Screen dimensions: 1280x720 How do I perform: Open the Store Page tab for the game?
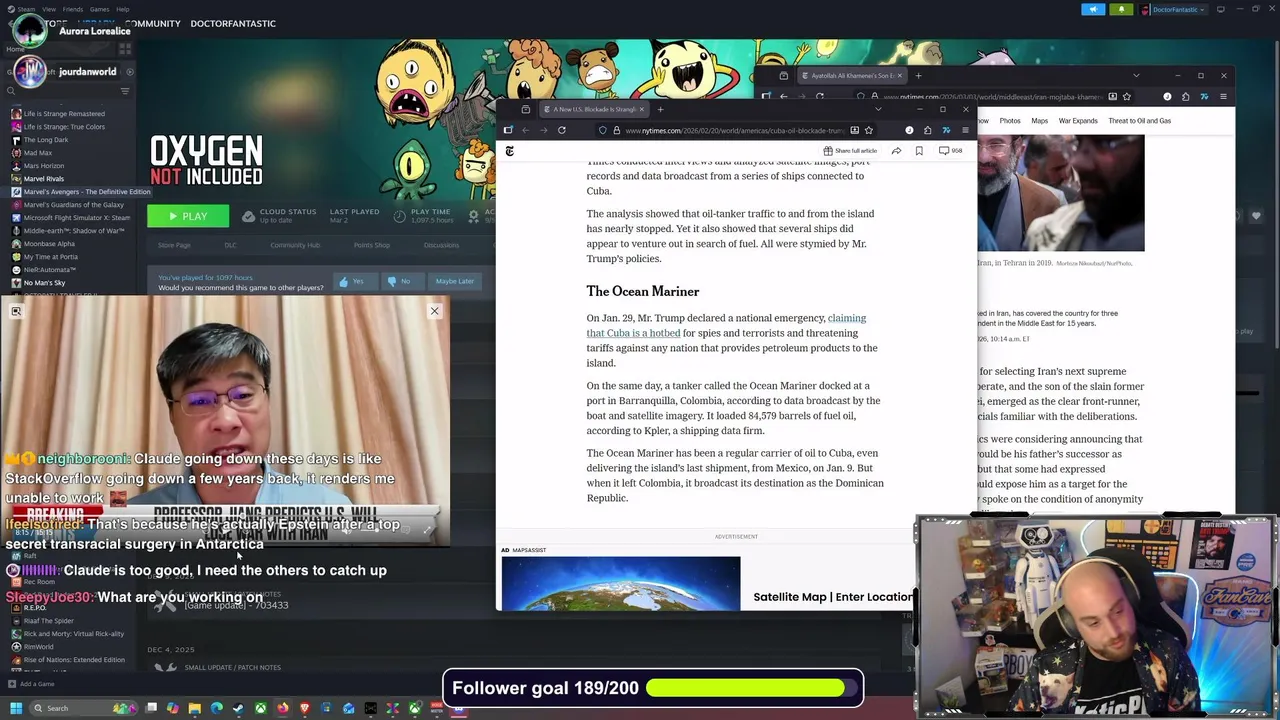[x=174, y=245]
